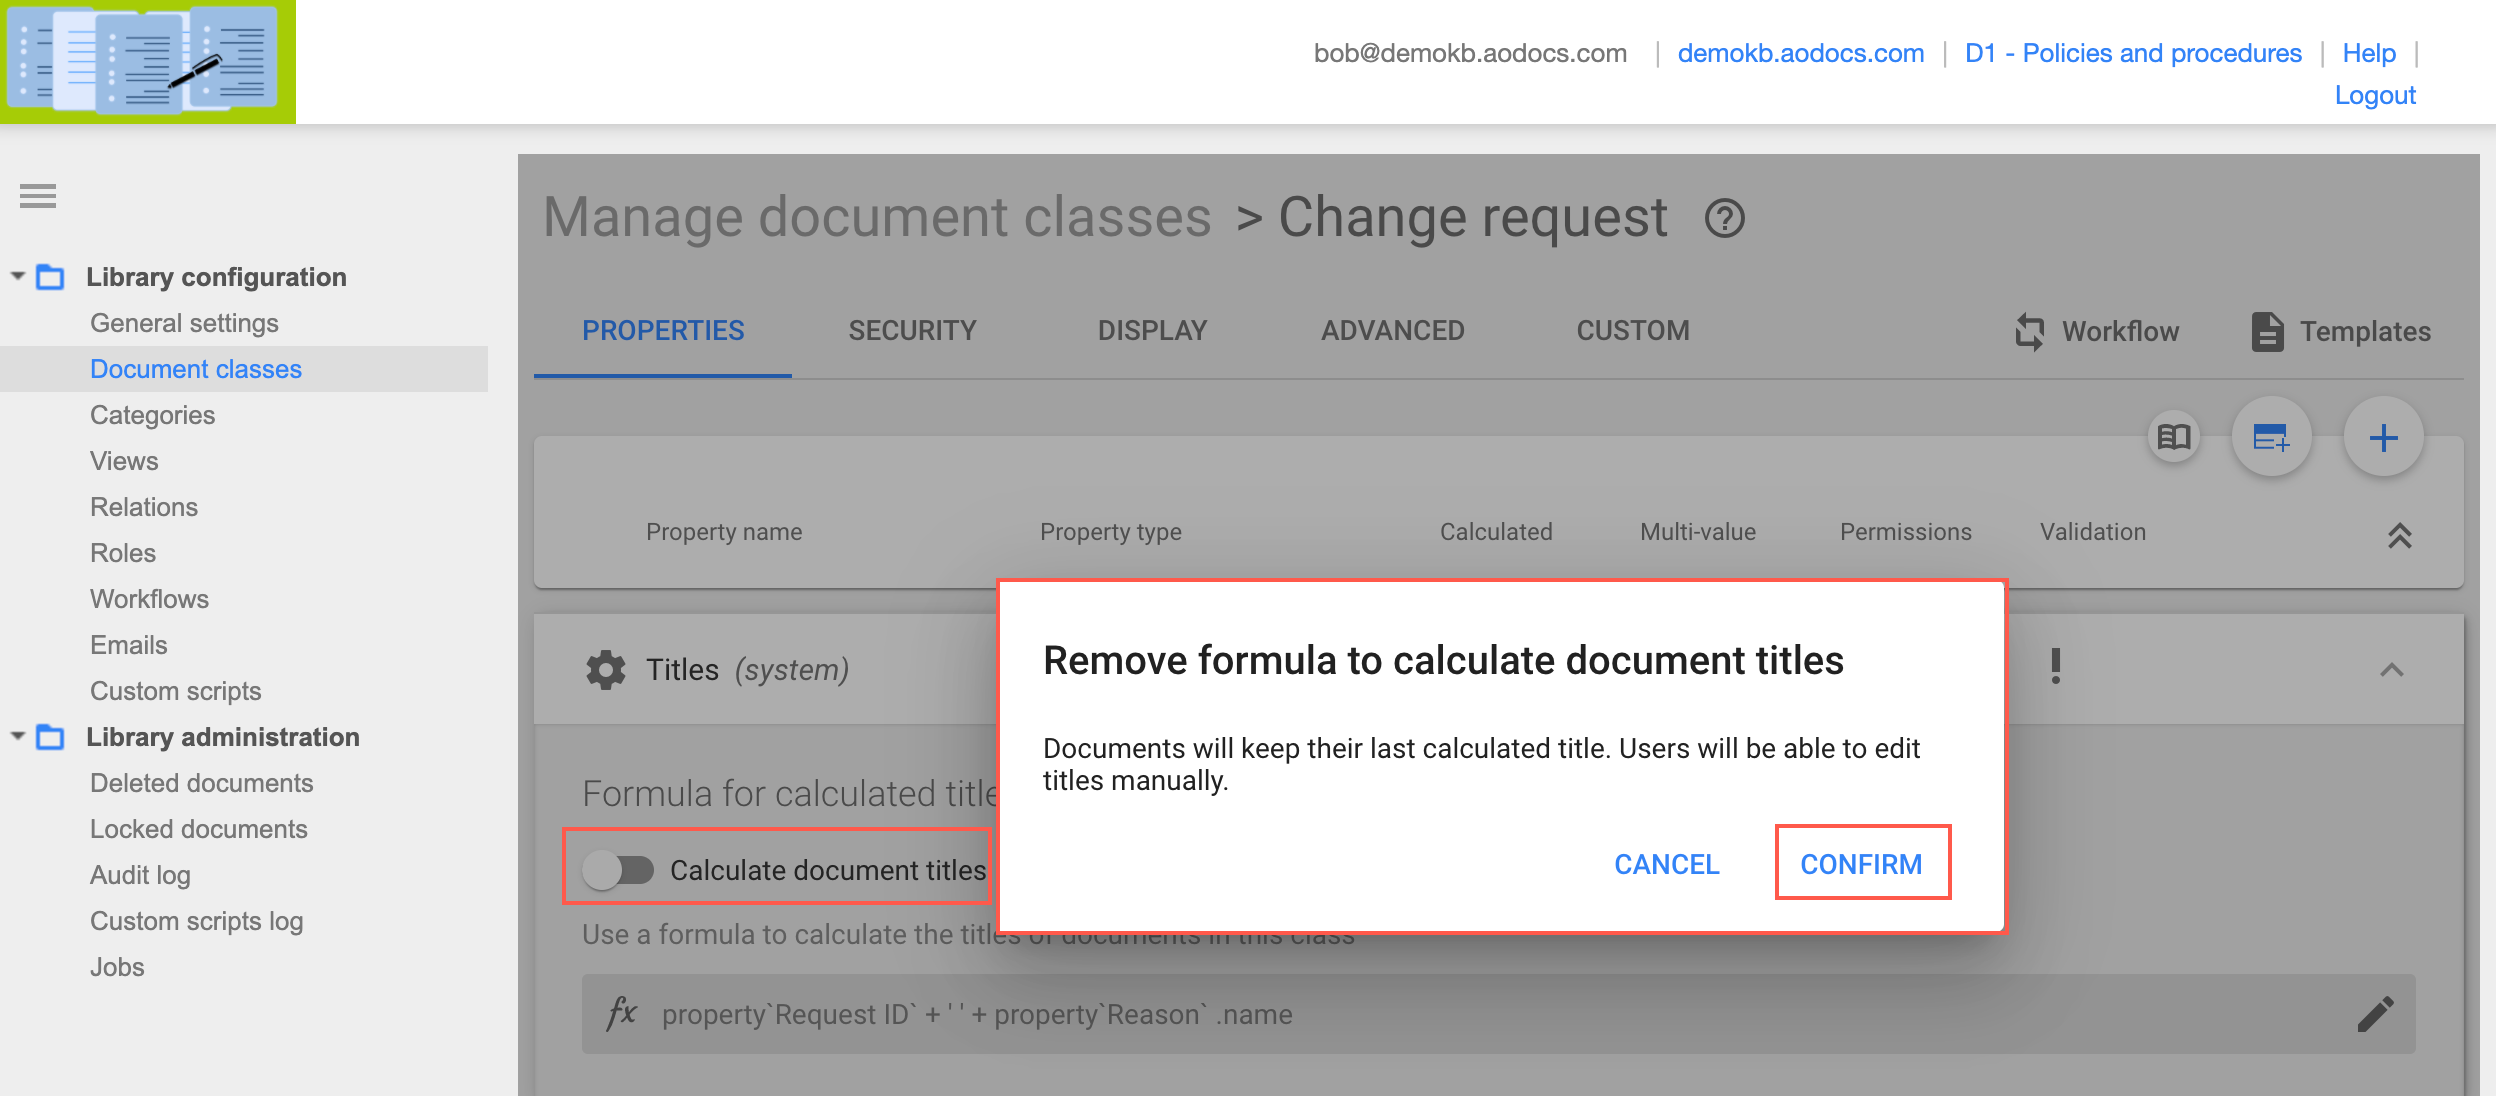
Task: Click the Titles gear icon
Action: [605, 670]
